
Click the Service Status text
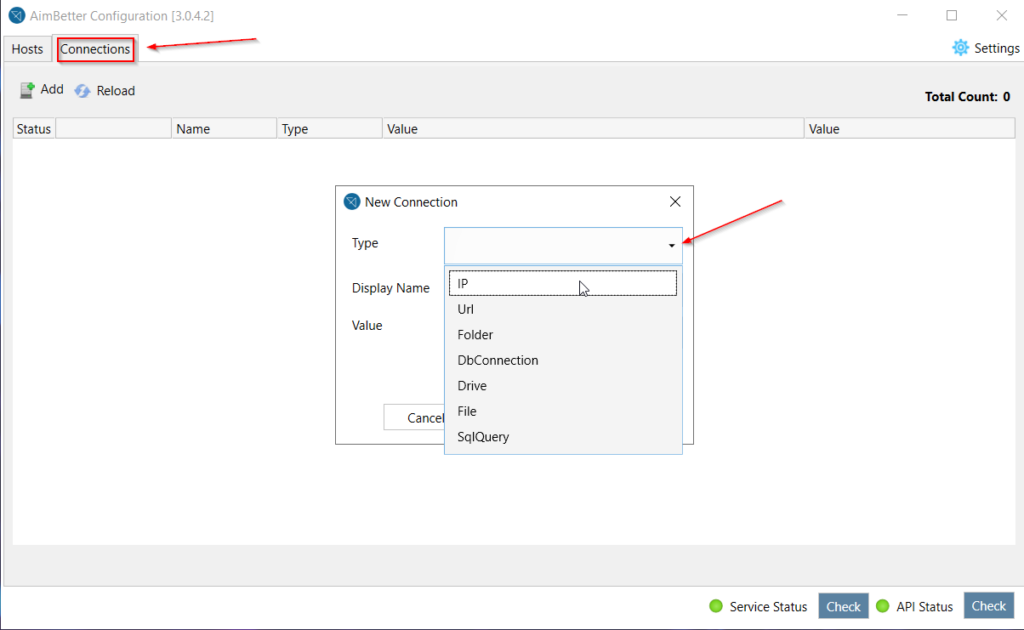[768, 606]
